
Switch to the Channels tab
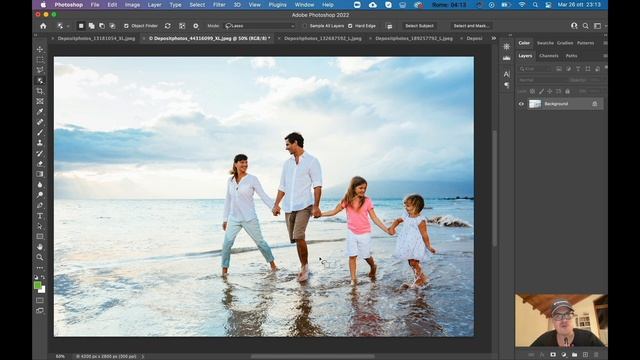click(x=549, y=56)
